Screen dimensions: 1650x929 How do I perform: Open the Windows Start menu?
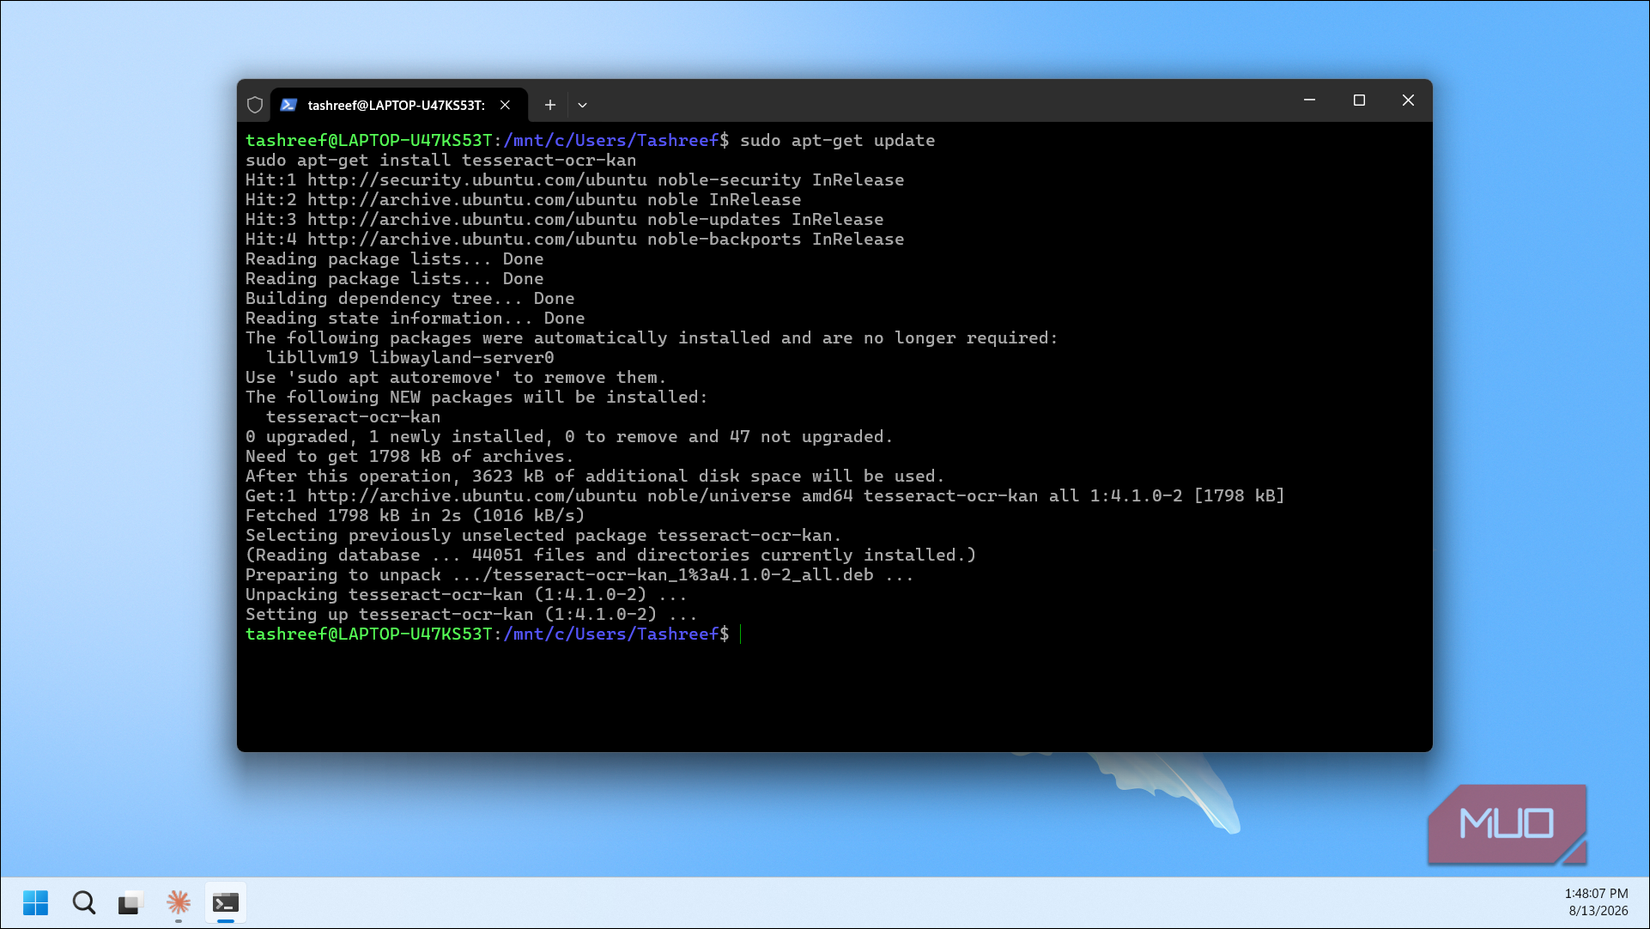tap(35, 903)
